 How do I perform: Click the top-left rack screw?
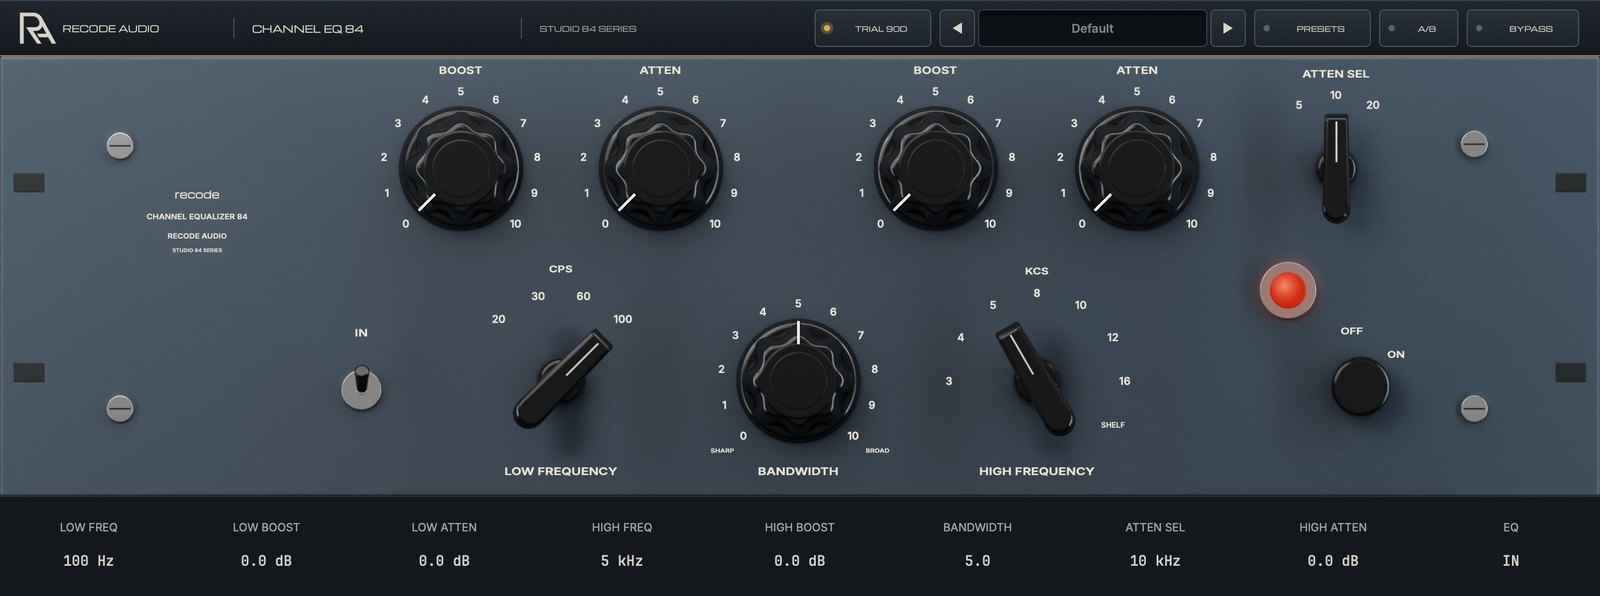[x=120, y=145]
